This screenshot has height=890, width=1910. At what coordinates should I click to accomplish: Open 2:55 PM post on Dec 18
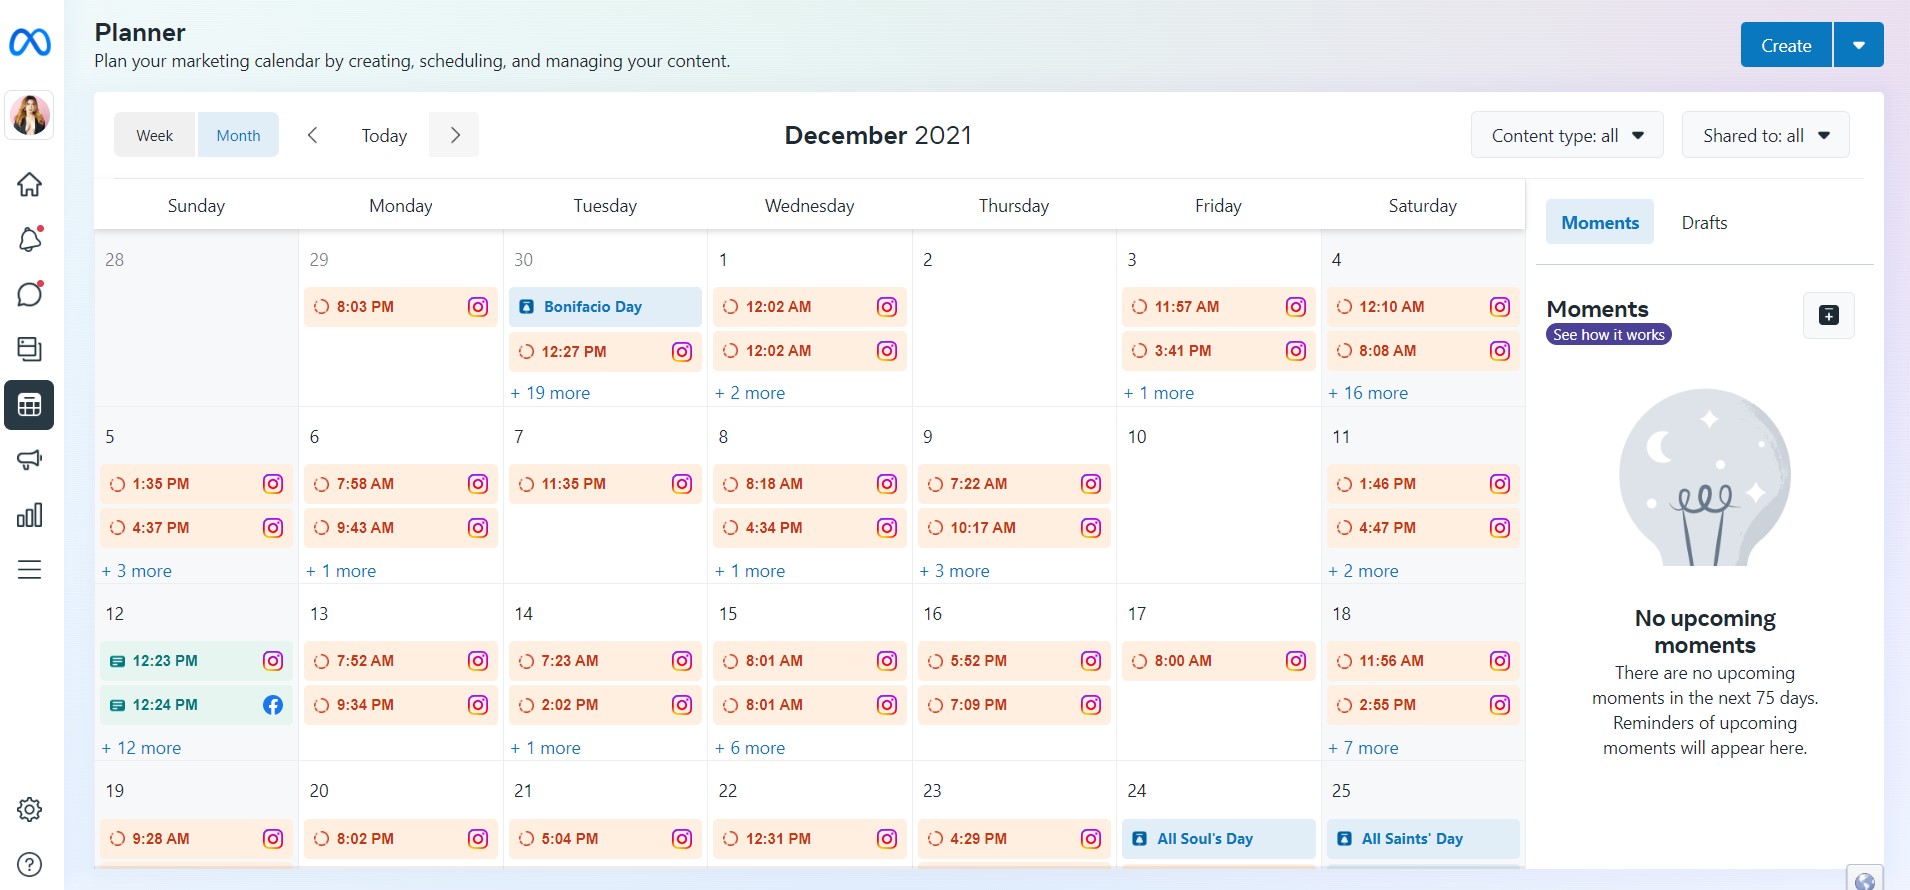(x=1423, y=705)
